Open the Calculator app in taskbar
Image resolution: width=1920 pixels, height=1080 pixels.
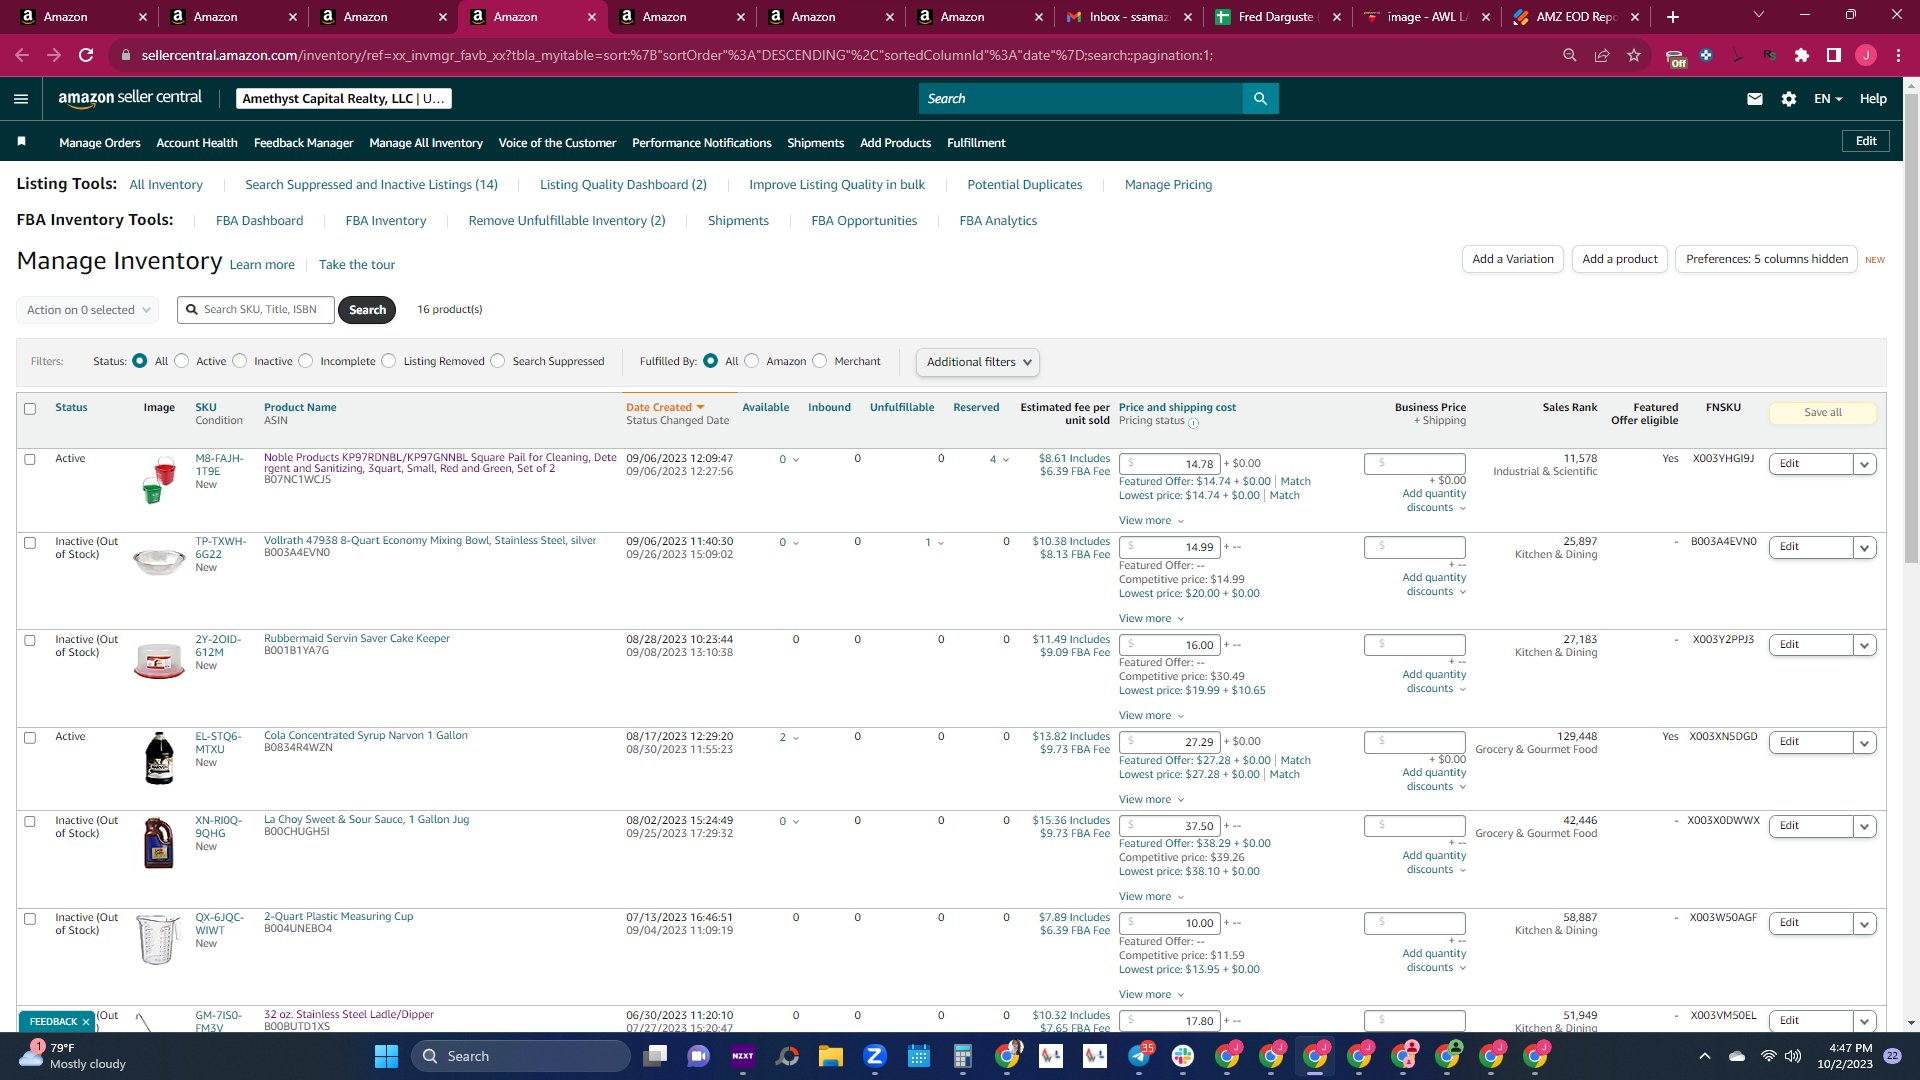coord(962,1056)
